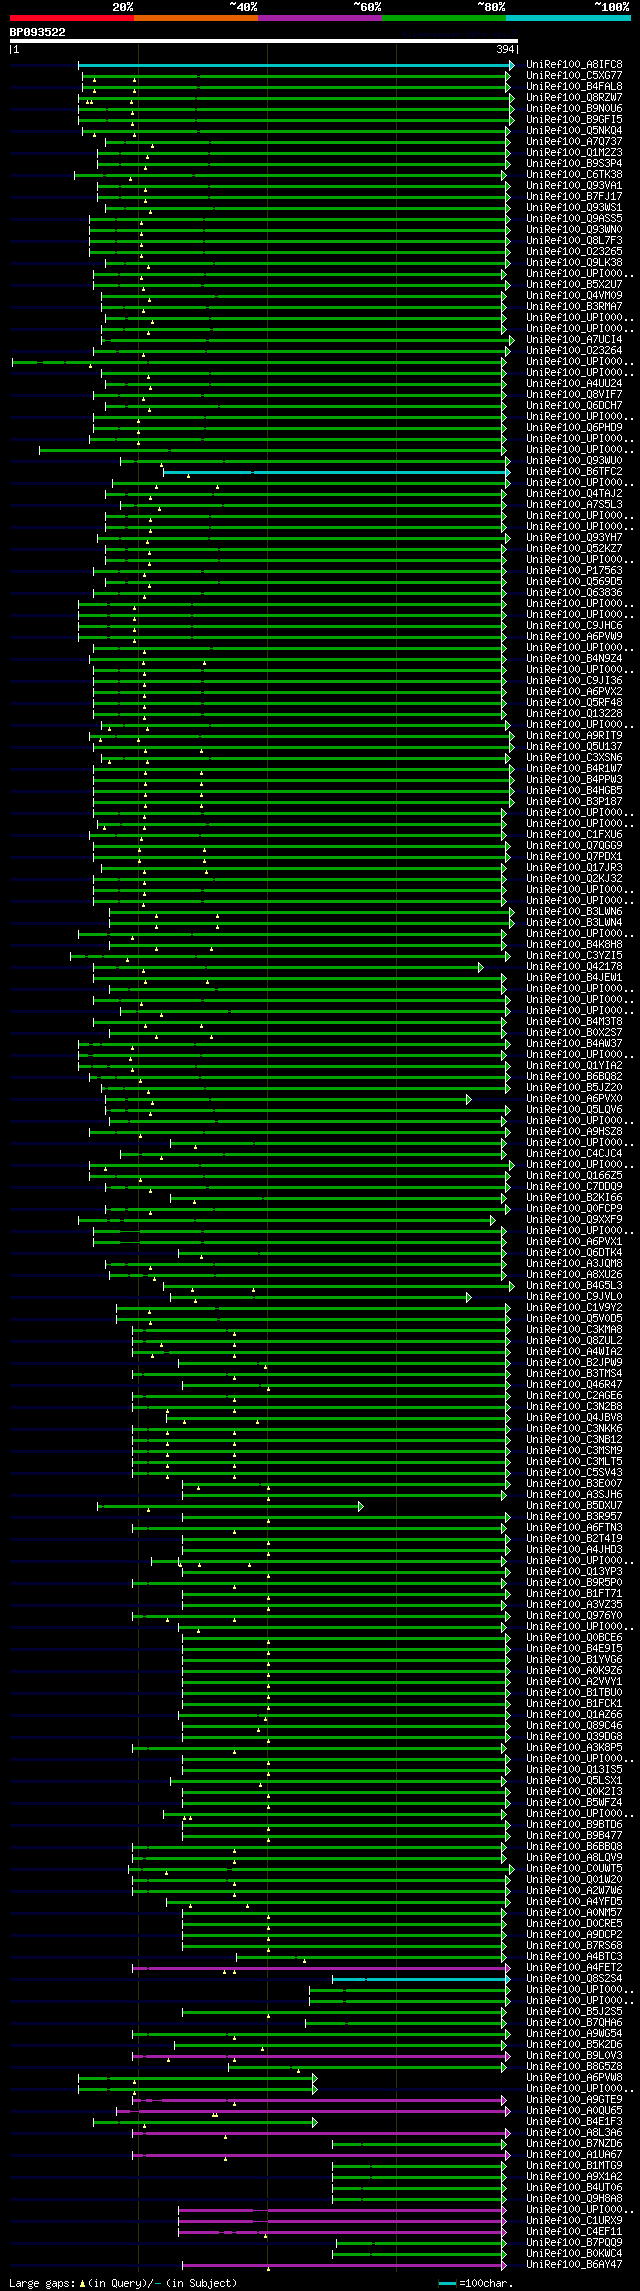The image size is (640, 2291).
Task: Select the UniRef100_Q1M2Z3 label
Action: point(574,153)
